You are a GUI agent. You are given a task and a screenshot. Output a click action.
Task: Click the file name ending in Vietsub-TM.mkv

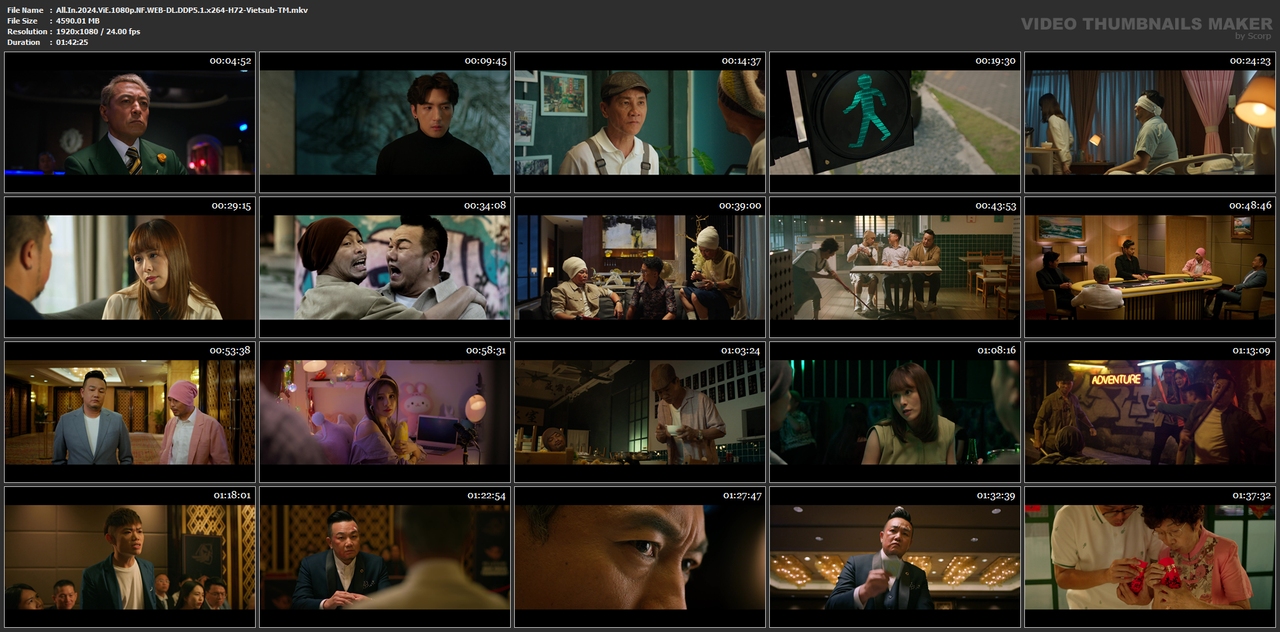pos(182,10)
